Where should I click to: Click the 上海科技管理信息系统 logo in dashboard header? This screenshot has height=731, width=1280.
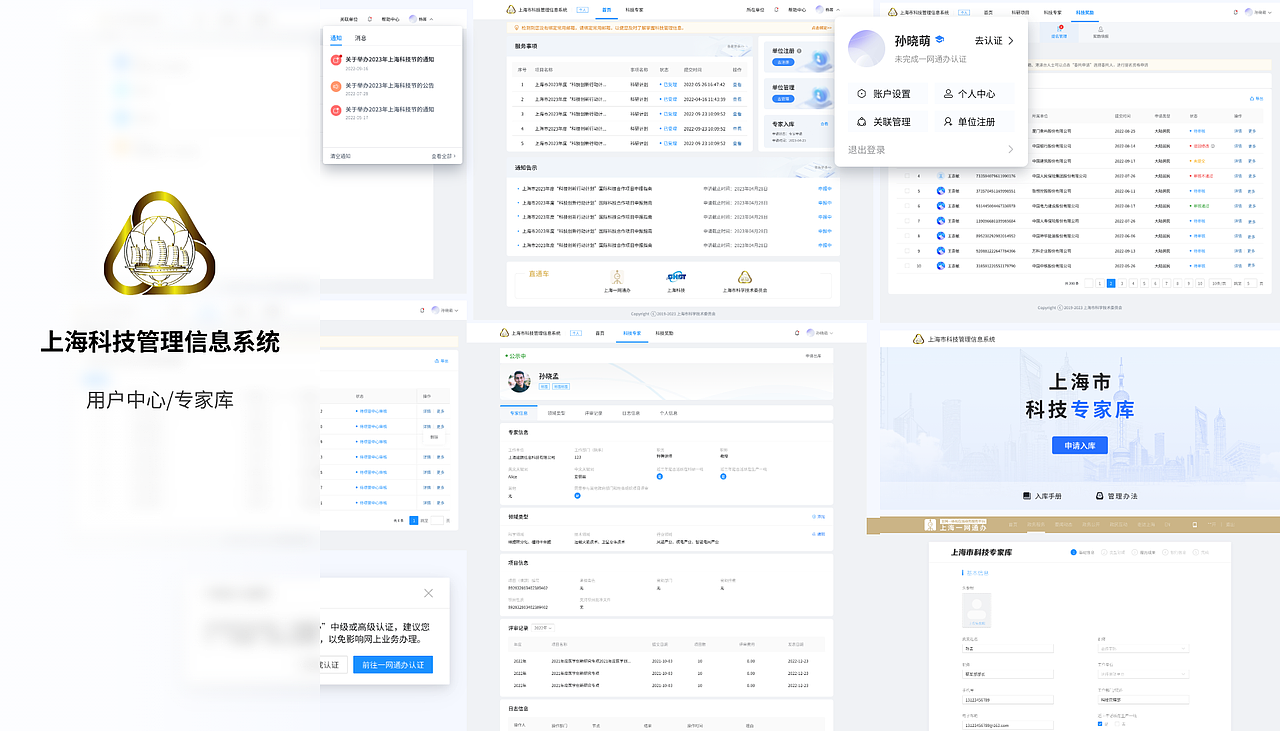coord(511,10)
